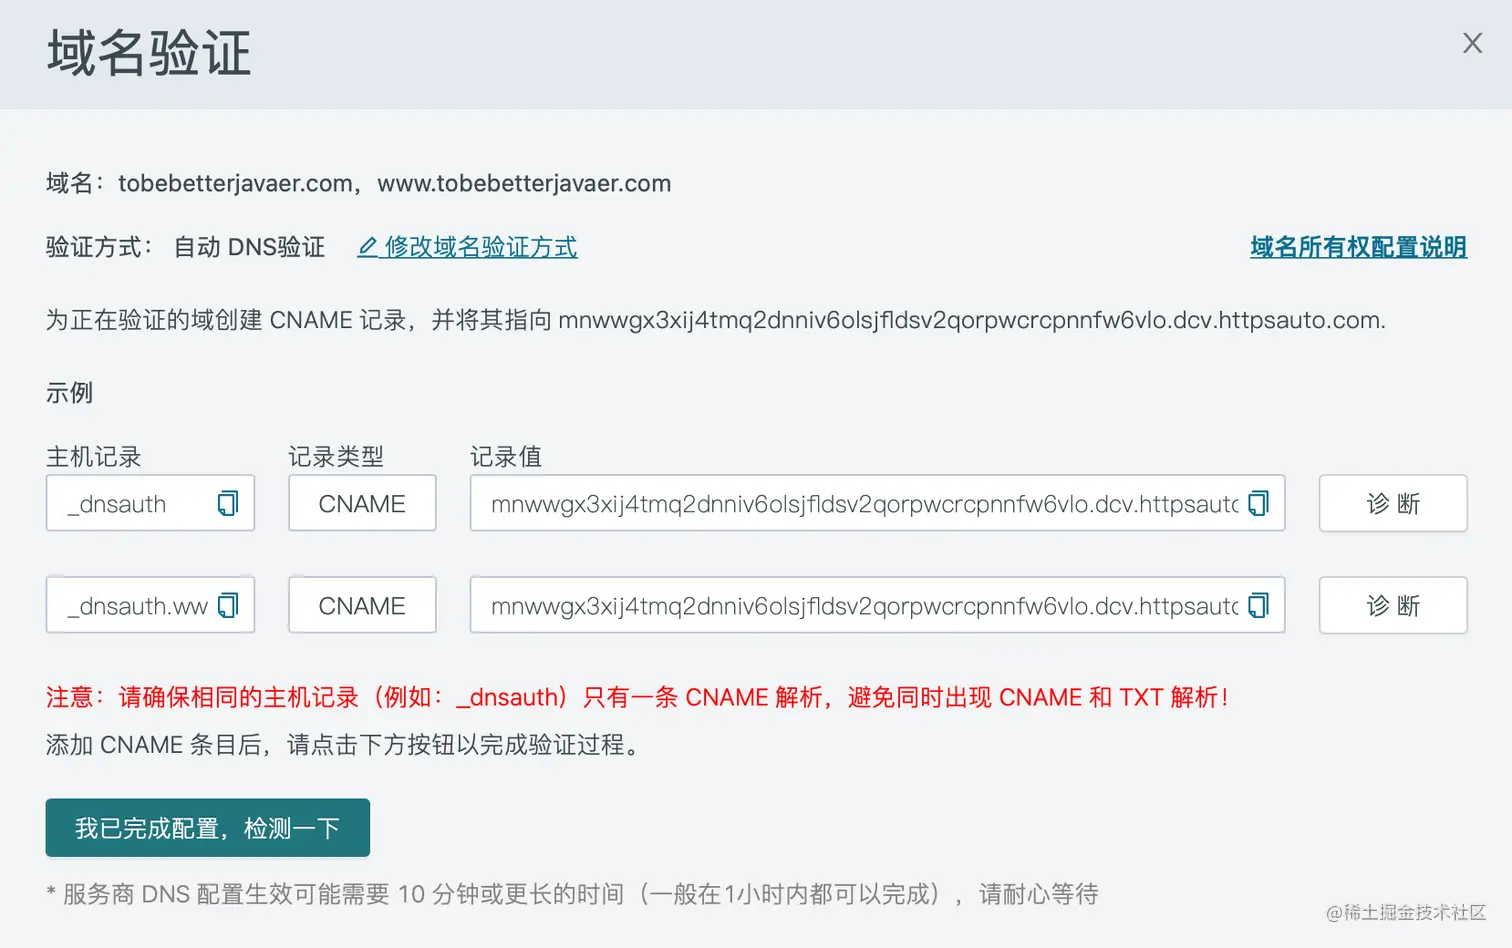
Task: Copy the _dnsauth host record
Action: coord(228,503)
